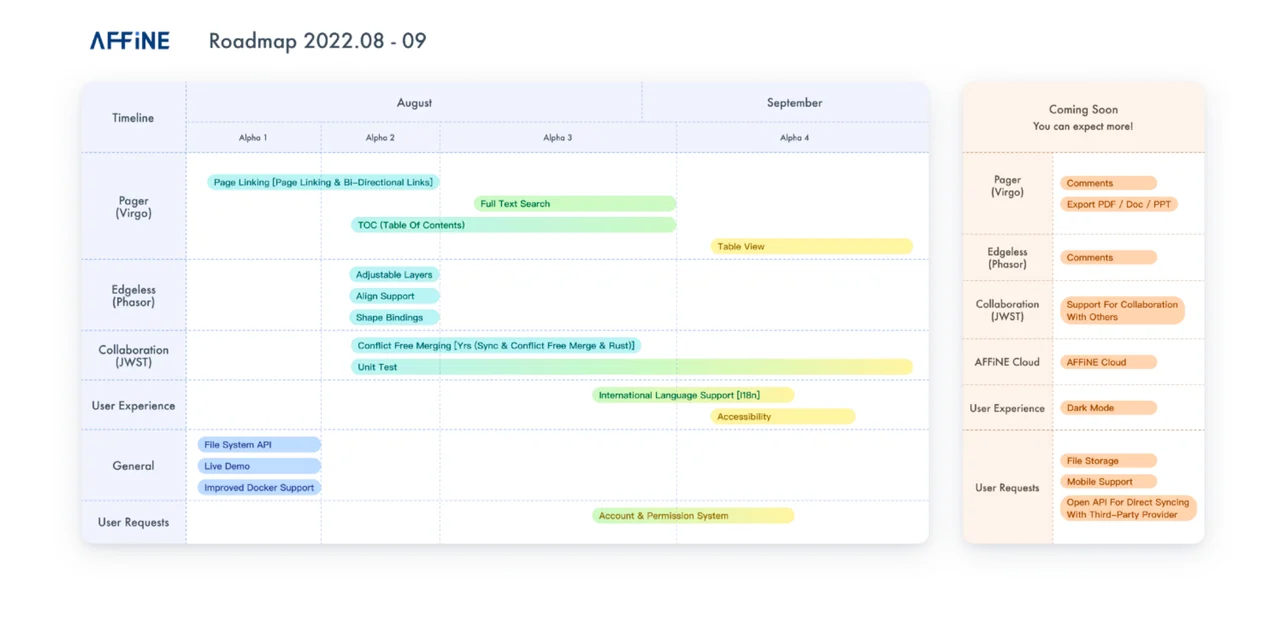Select the "Roadmap 2022.08 - 09" title
The height and width of the screenshot is (632, 1280).
coord(317,41)
